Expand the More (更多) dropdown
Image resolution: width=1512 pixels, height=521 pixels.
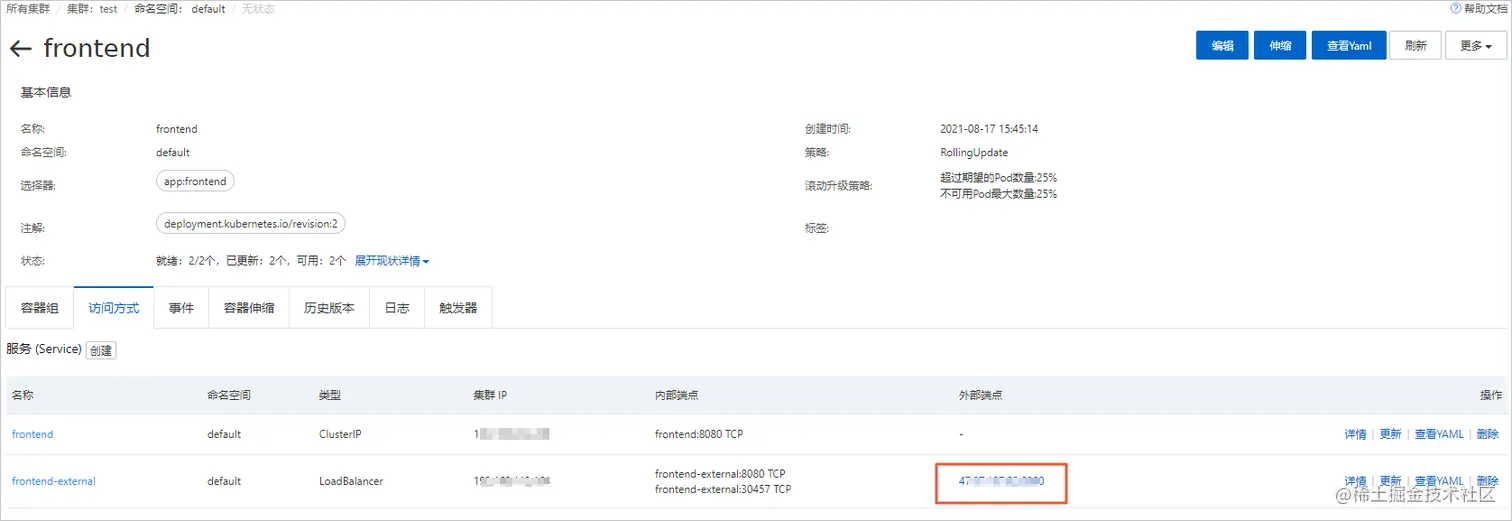tap(1476, 46)
